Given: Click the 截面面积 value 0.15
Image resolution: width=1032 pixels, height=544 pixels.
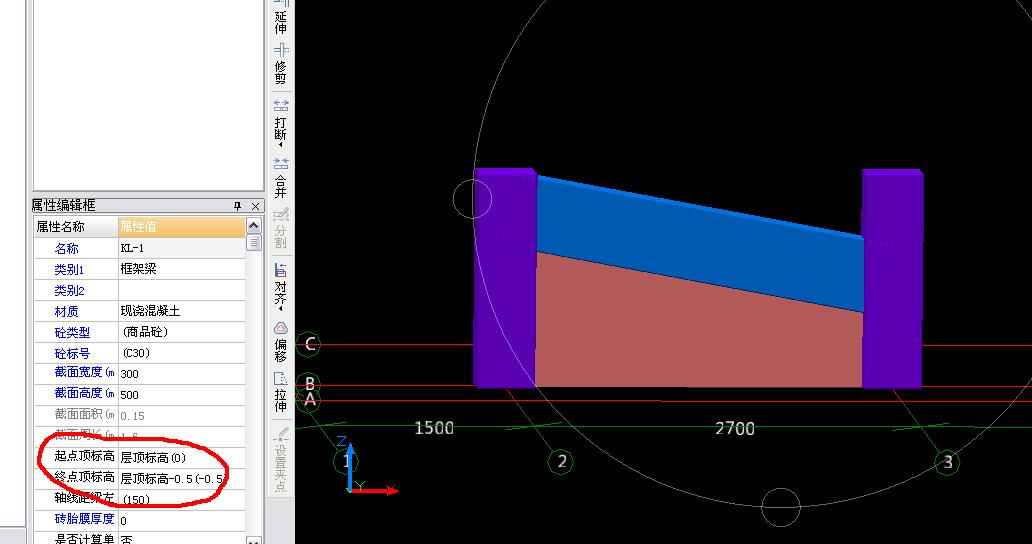Looking at the screenshot, I should click(x=182, y=416).
